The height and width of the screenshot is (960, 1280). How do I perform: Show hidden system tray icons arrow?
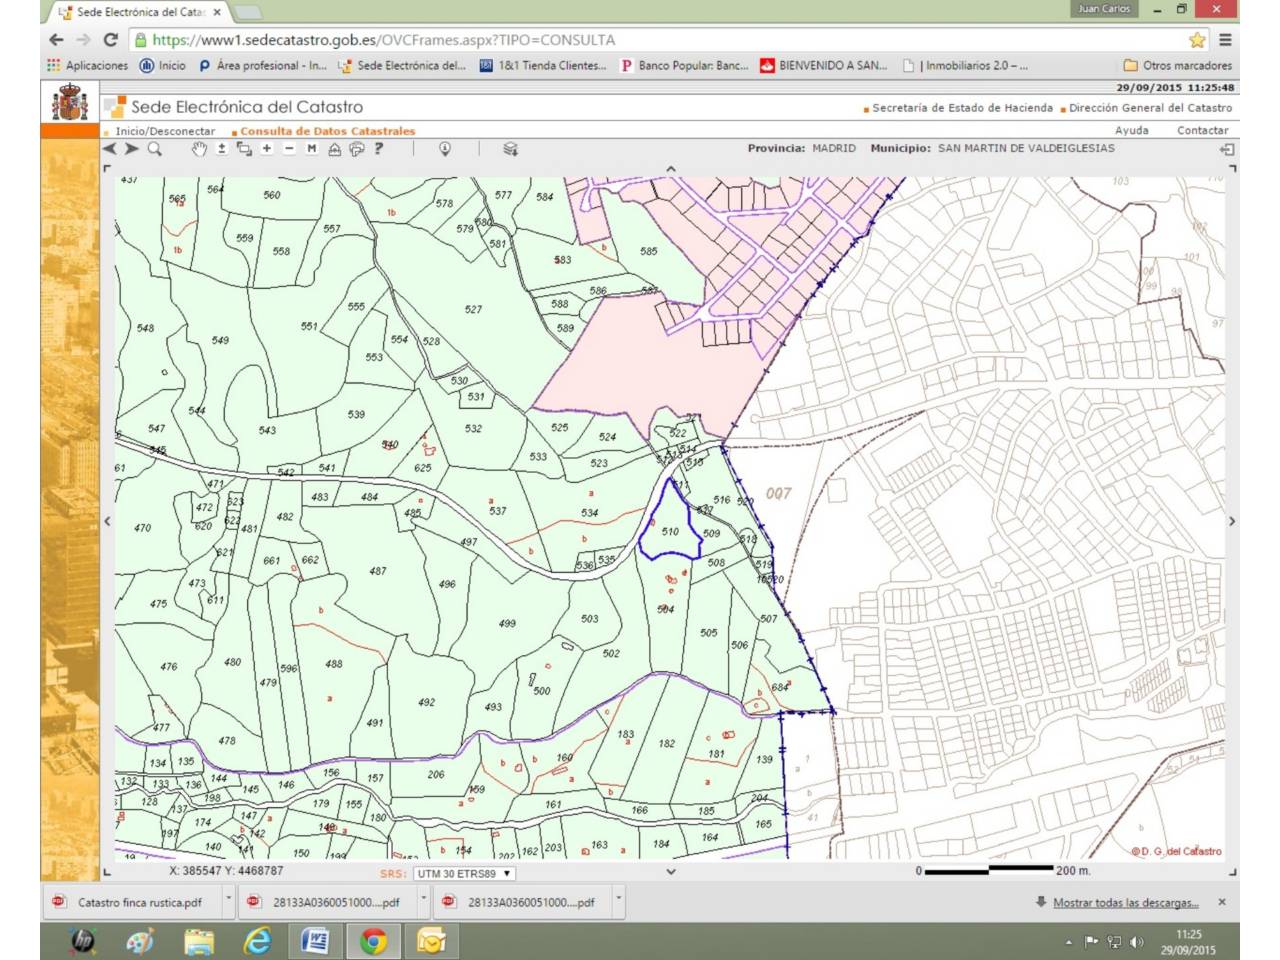pyautogui.click(x=1068, y=942)
